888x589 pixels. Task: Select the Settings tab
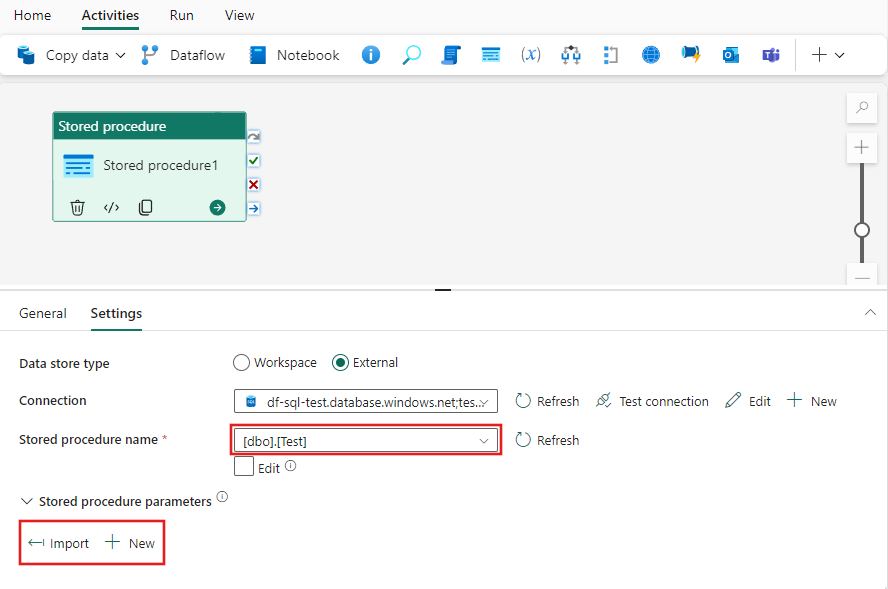pyautogui.click(x=116, y=313)
